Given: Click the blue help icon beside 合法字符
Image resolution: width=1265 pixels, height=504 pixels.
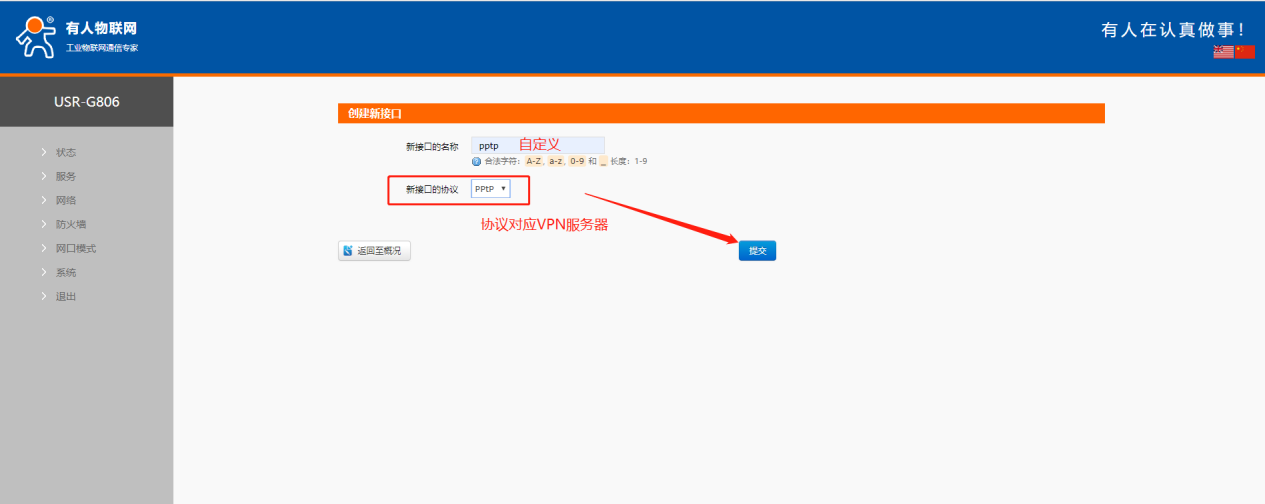Looking at the screenshot, I should [x=476, y=161].
